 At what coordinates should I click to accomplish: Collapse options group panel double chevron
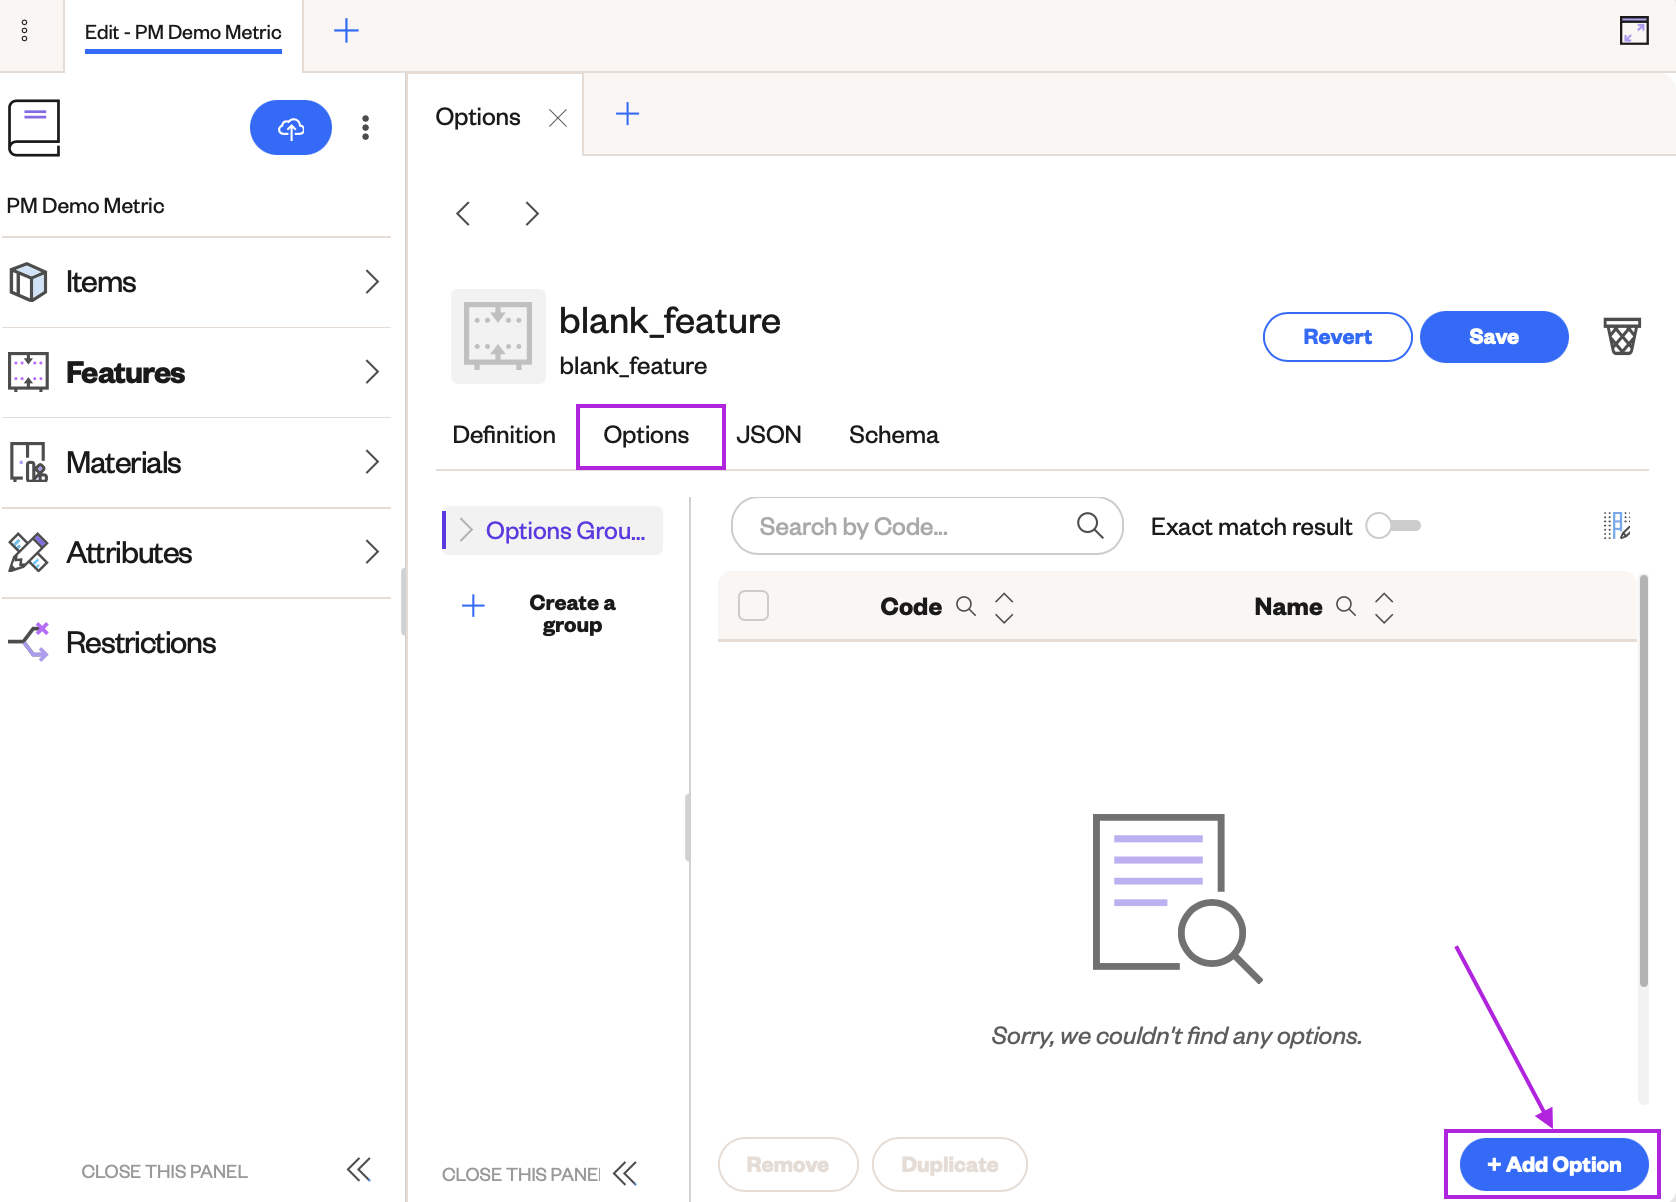pyautogui.click(x=625, y=1173)
